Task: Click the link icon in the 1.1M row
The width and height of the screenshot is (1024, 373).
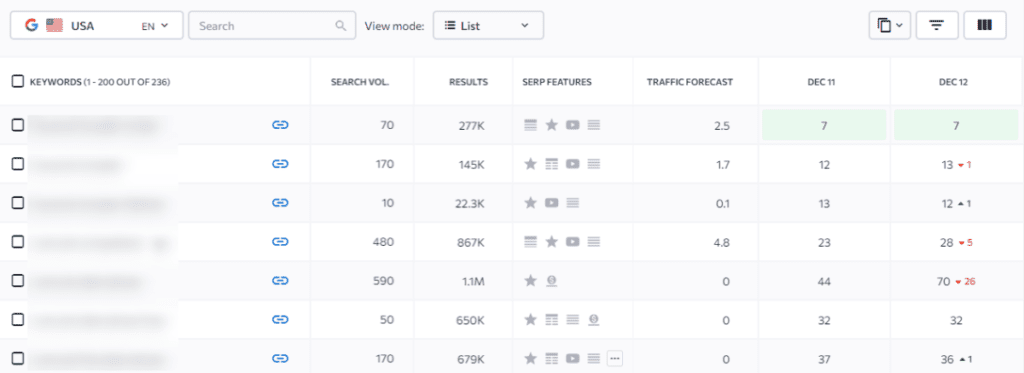Action: point(280,281)
